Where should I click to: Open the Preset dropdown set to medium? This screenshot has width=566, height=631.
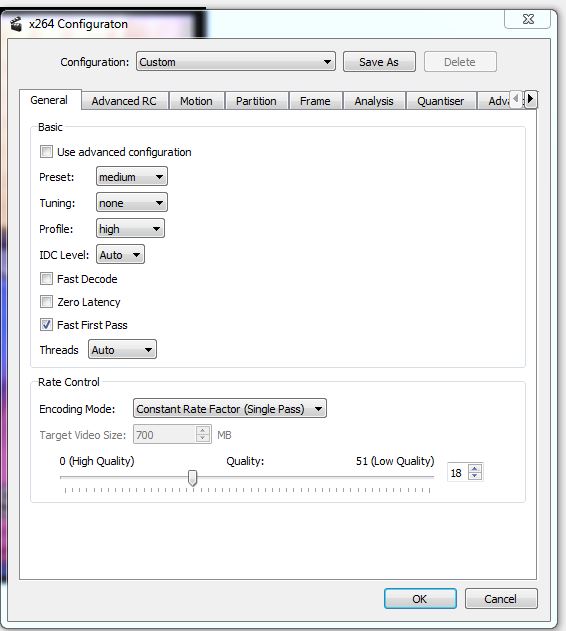coord(132,176)
